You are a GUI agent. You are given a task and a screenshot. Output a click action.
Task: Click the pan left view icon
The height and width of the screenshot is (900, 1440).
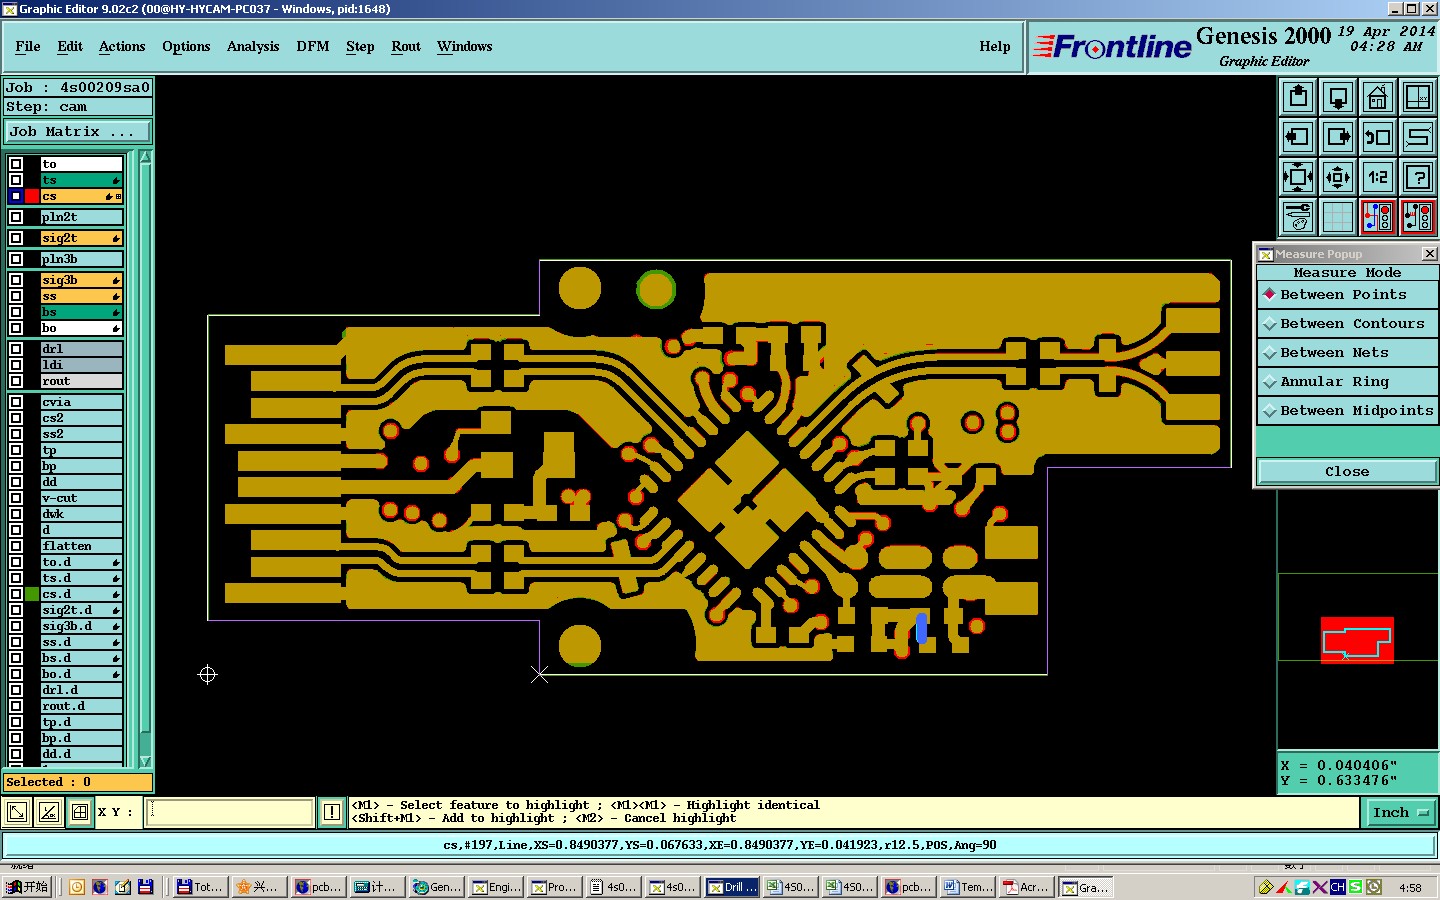pyautogui.click(x=1298, y=137)
